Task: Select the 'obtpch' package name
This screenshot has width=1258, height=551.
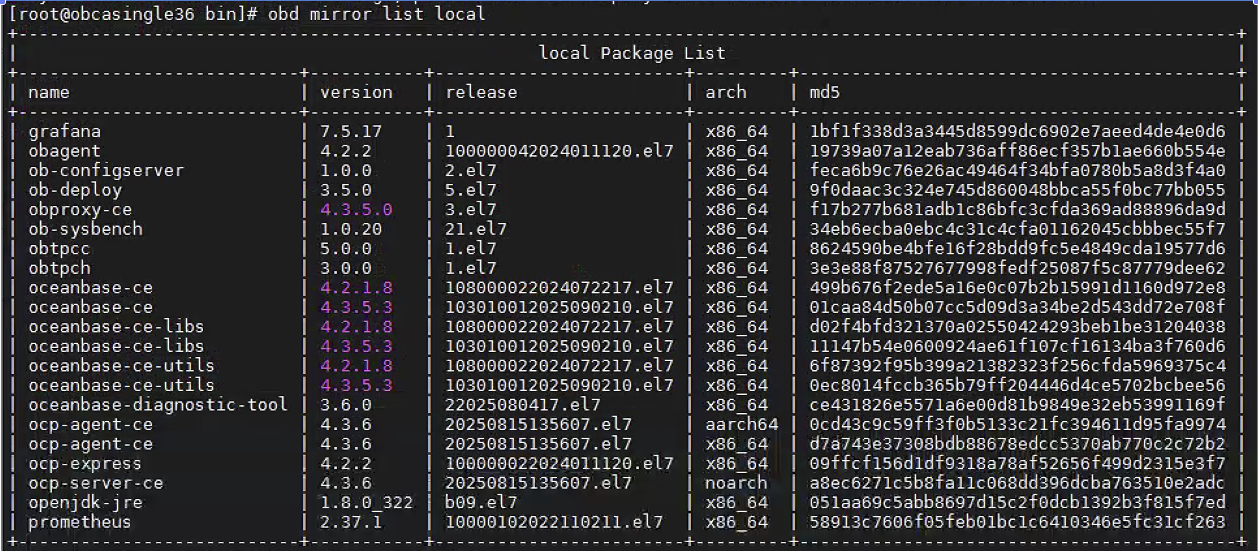Action: click(x=59, y=268)
